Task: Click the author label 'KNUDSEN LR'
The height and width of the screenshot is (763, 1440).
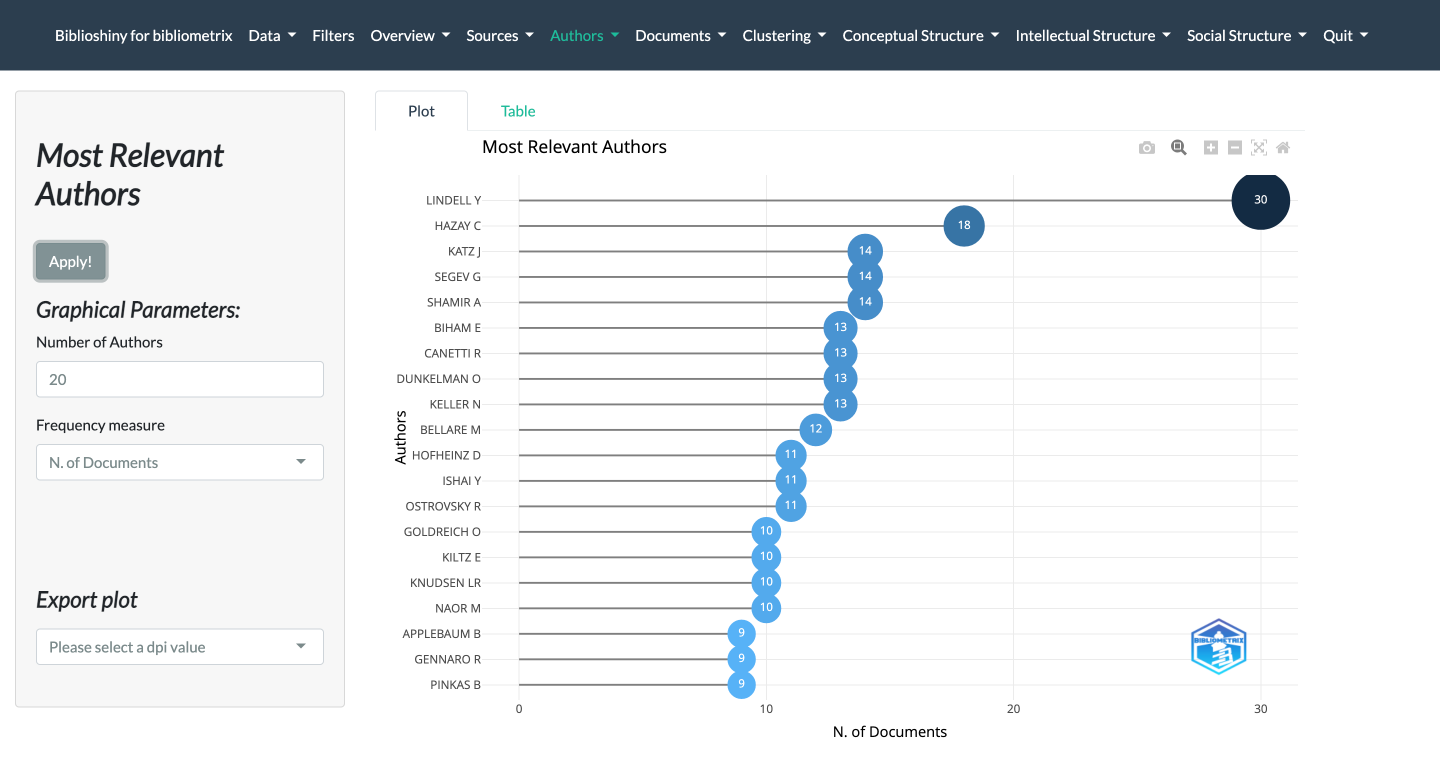Action: (x=446, y=582)
